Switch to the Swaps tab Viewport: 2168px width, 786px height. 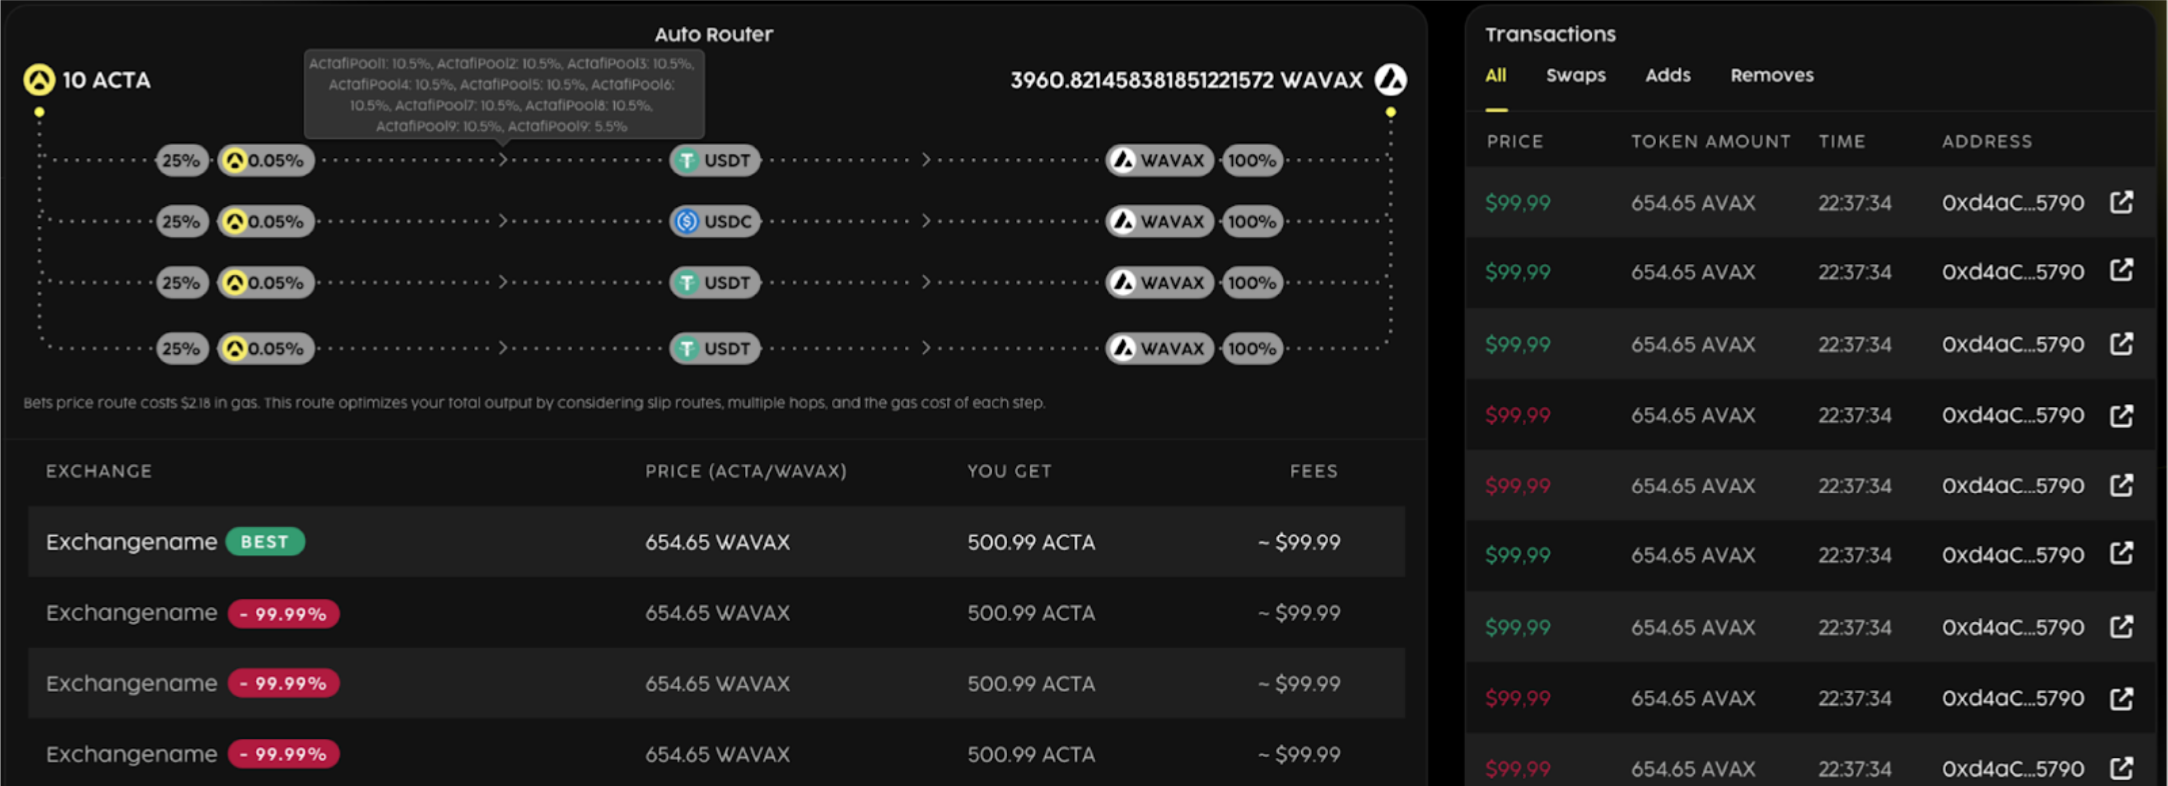[1575, 75]
